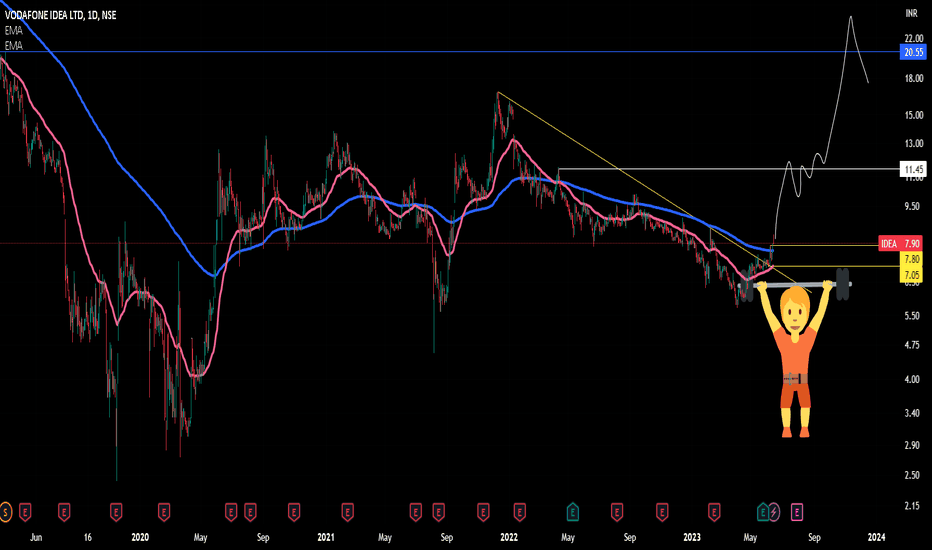Click the 2.50 price axis value
This screenshot has width=932, height=550.
coord(912,475)
